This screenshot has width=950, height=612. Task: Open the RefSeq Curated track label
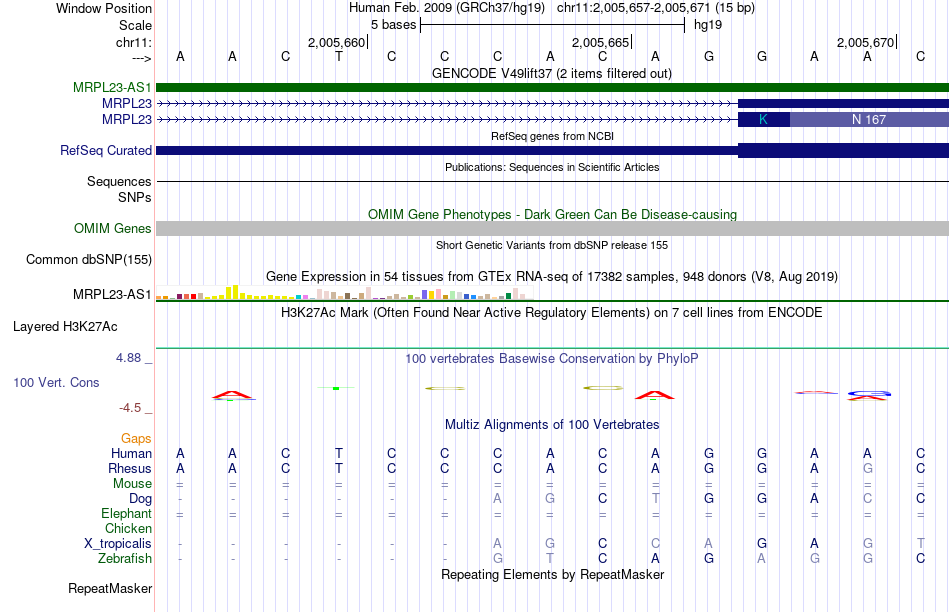pos(106,150)
